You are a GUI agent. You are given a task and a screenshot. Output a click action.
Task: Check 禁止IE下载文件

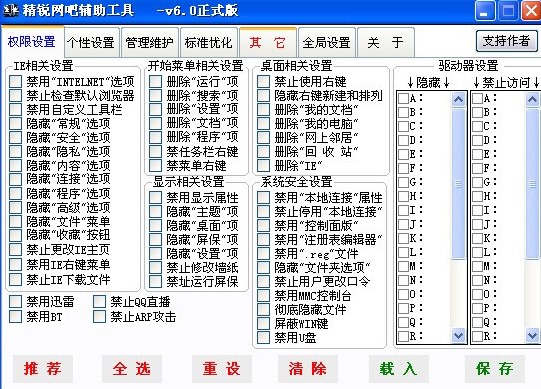(x=16, y=279)
